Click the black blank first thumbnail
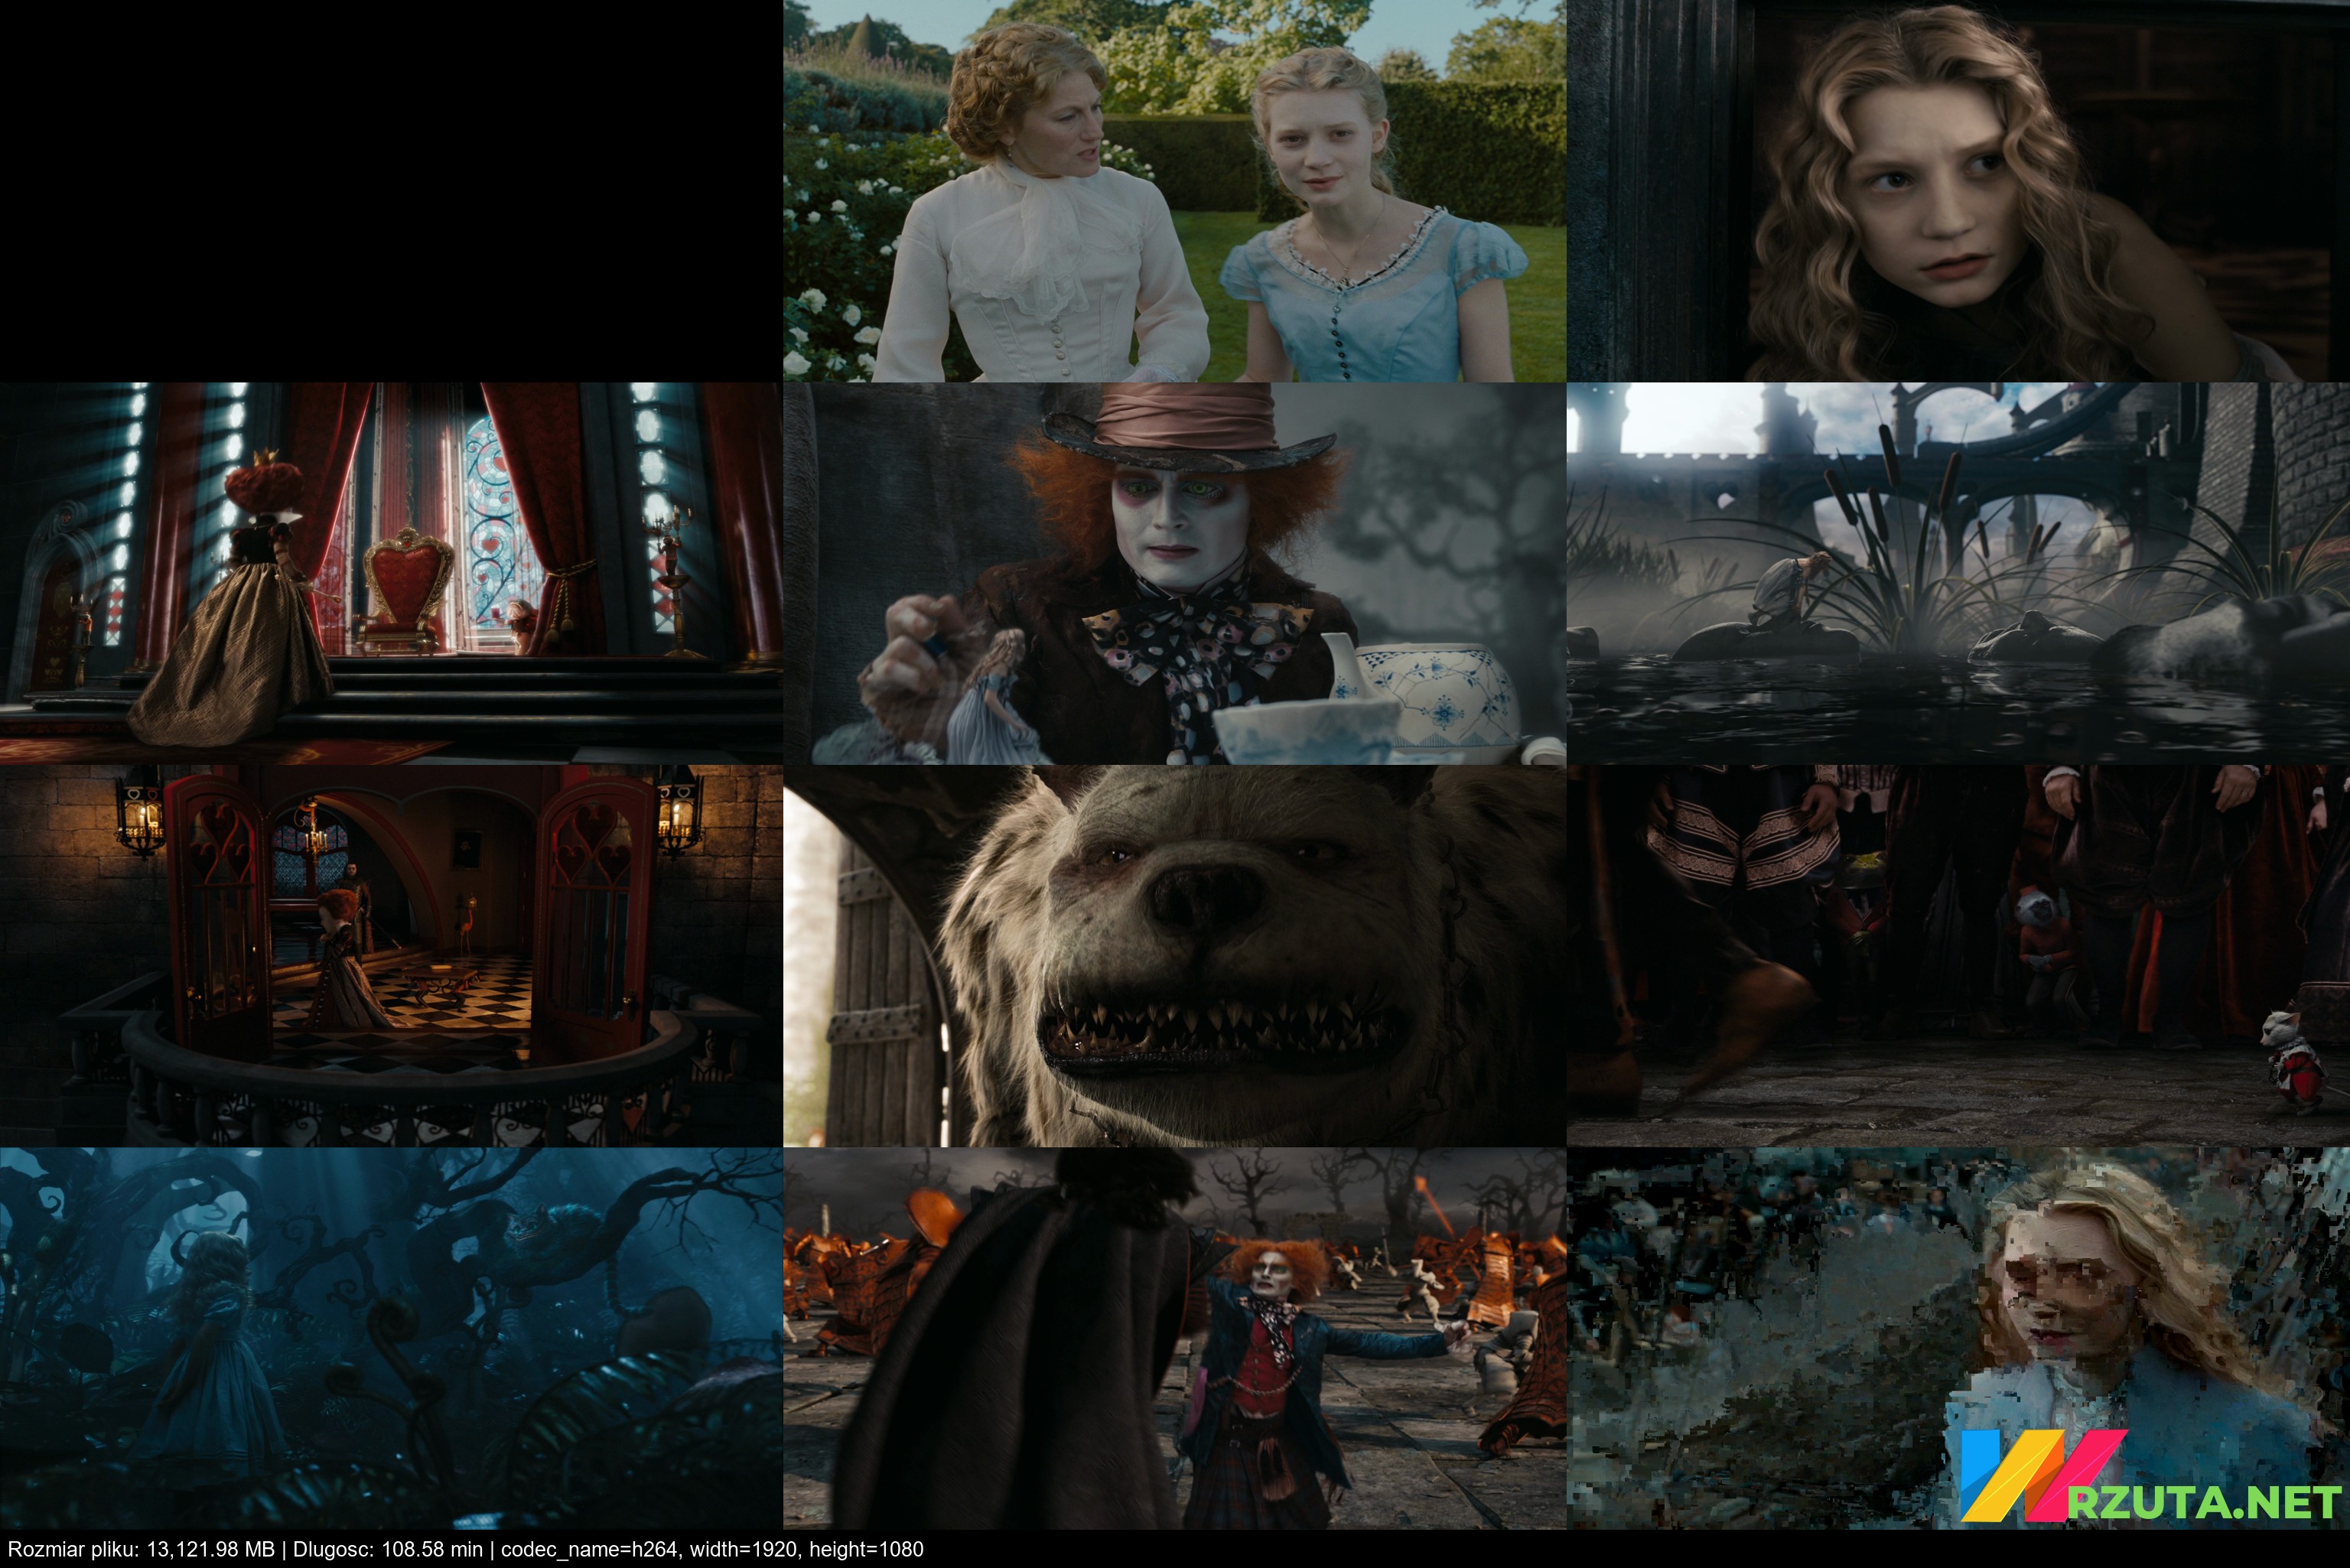 point(390,190)
